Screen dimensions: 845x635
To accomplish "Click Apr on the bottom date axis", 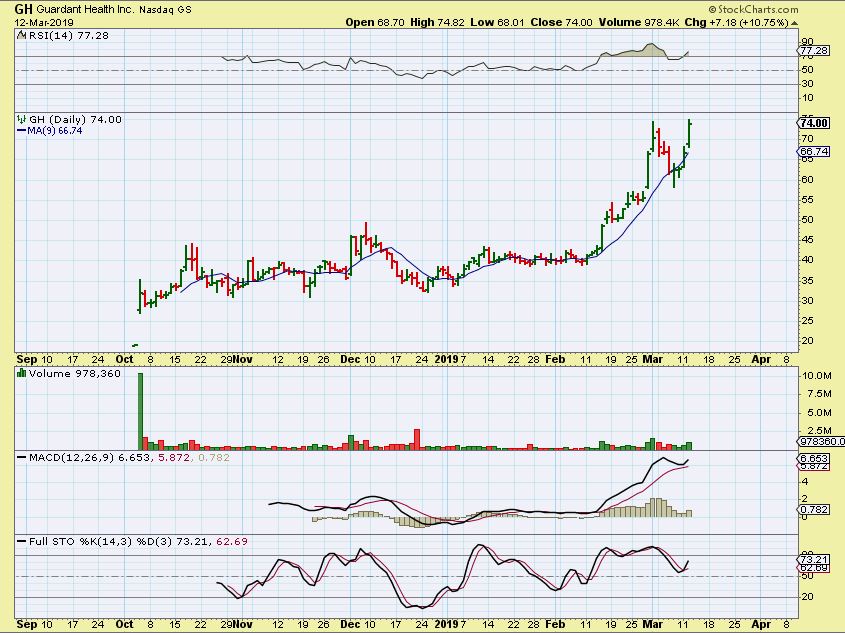I will point(761,624).
